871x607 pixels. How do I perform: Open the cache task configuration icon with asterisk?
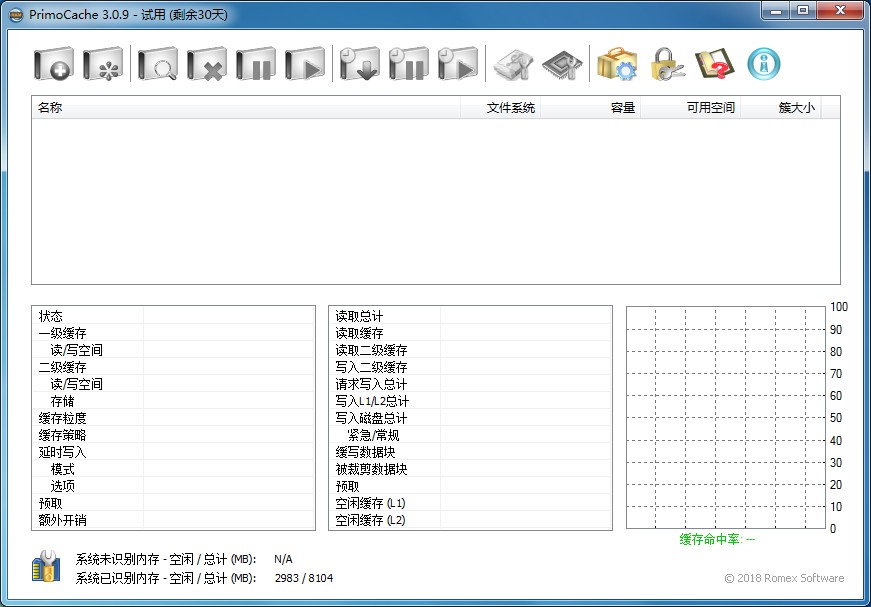point(103,65)
